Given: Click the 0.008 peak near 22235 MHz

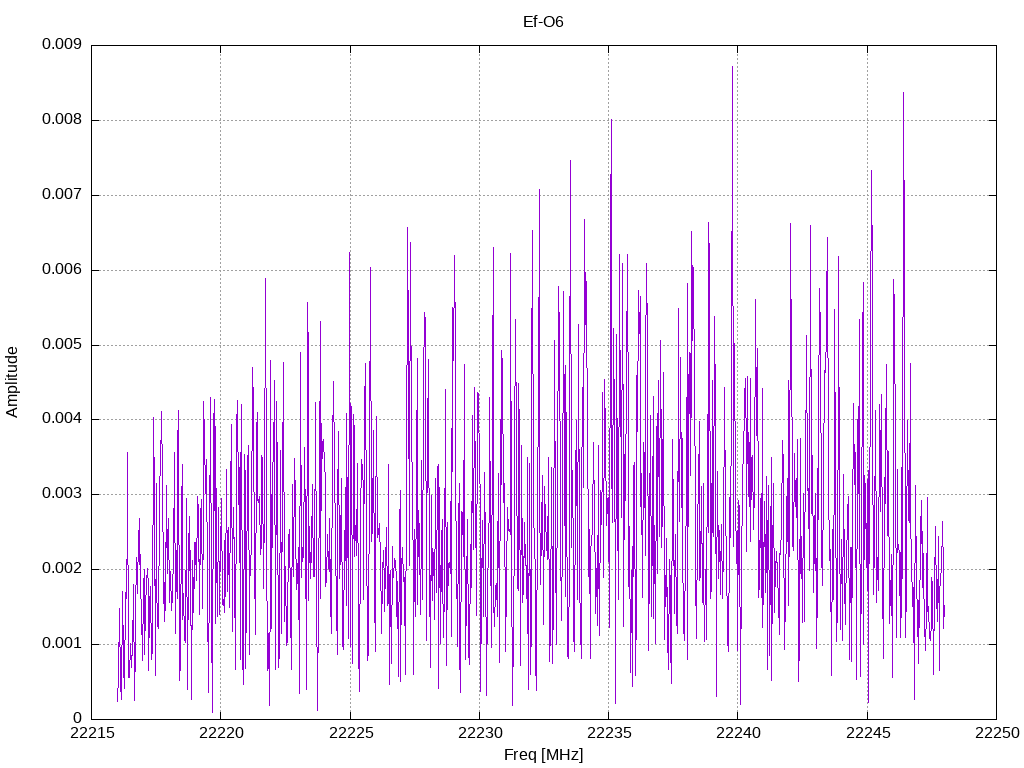Looking at the screenshot, I should 611,121.
